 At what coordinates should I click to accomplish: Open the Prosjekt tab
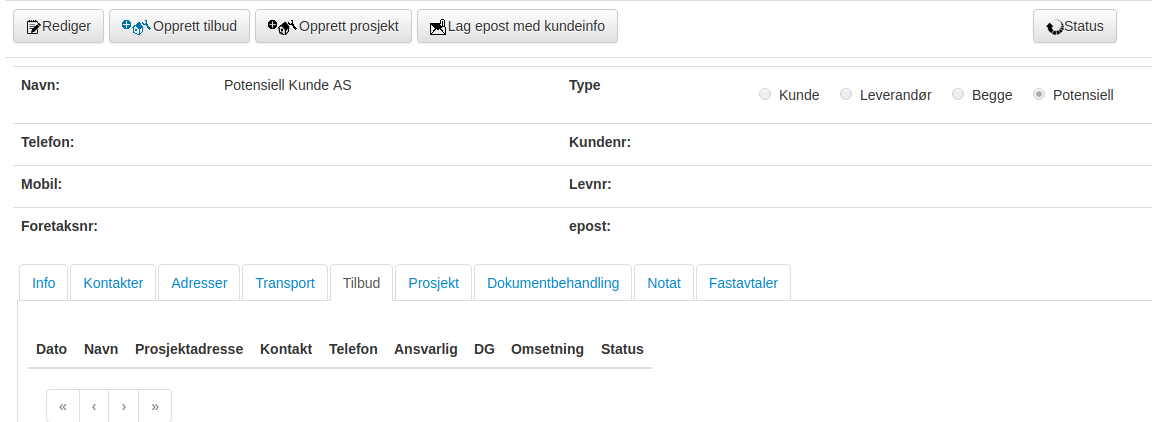[433, 283]
